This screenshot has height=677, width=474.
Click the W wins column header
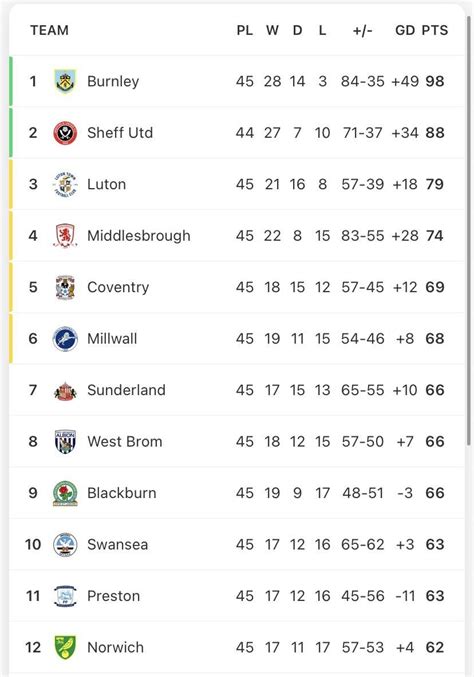pos(272,30)
